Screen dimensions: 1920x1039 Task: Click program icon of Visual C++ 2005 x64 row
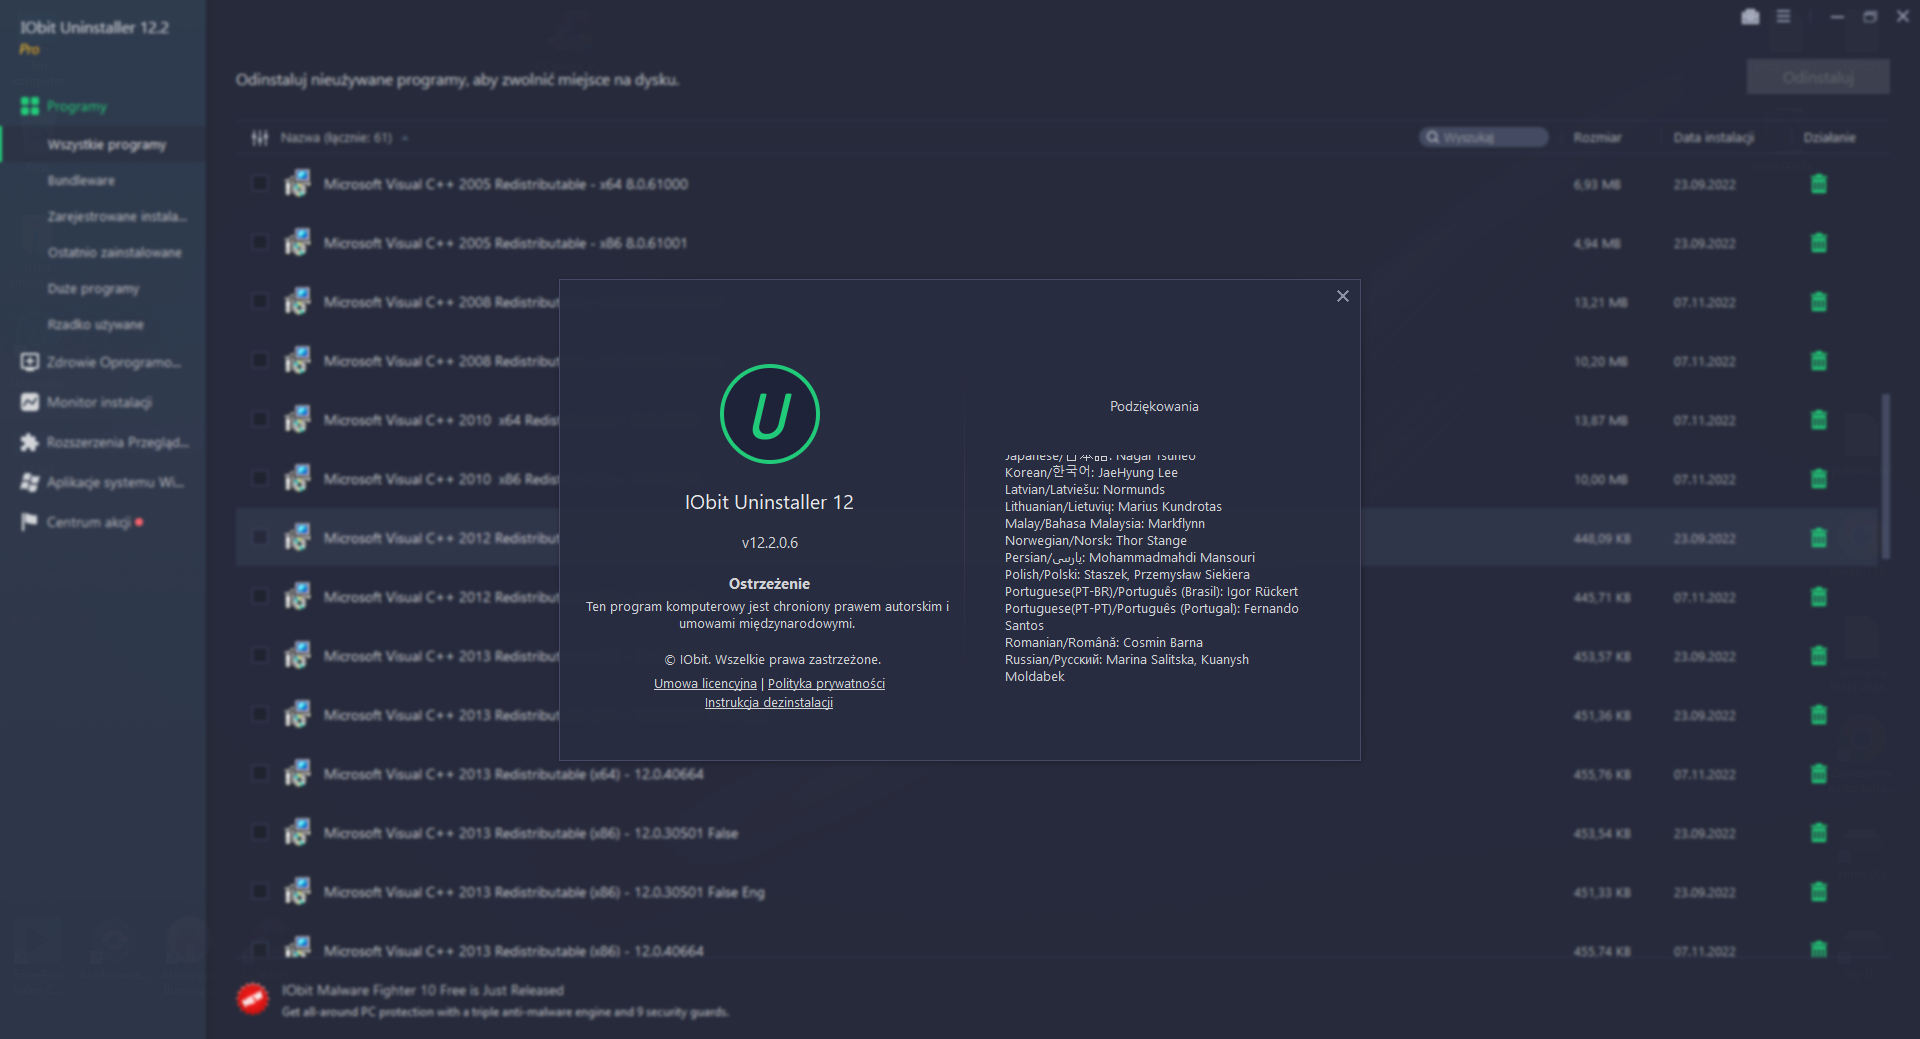(297, 184)
